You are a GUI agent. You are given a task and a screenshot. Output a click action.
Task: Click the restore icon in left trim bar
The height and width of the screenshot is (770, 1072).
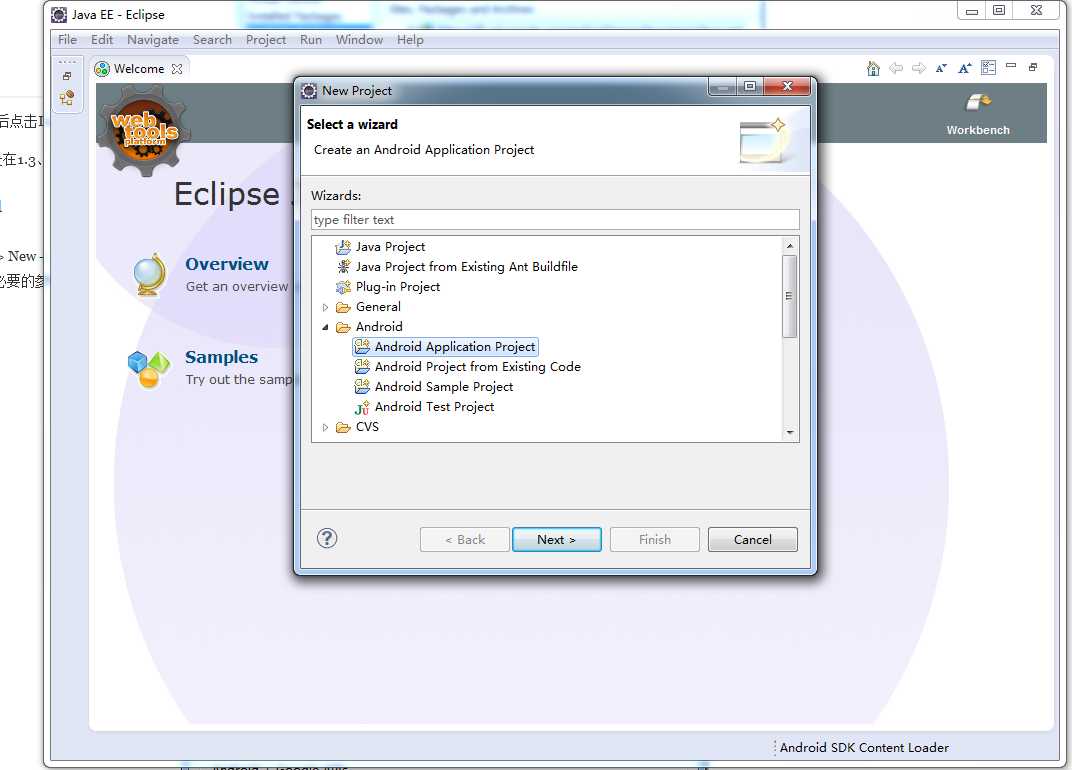click(x=67, y=76)
